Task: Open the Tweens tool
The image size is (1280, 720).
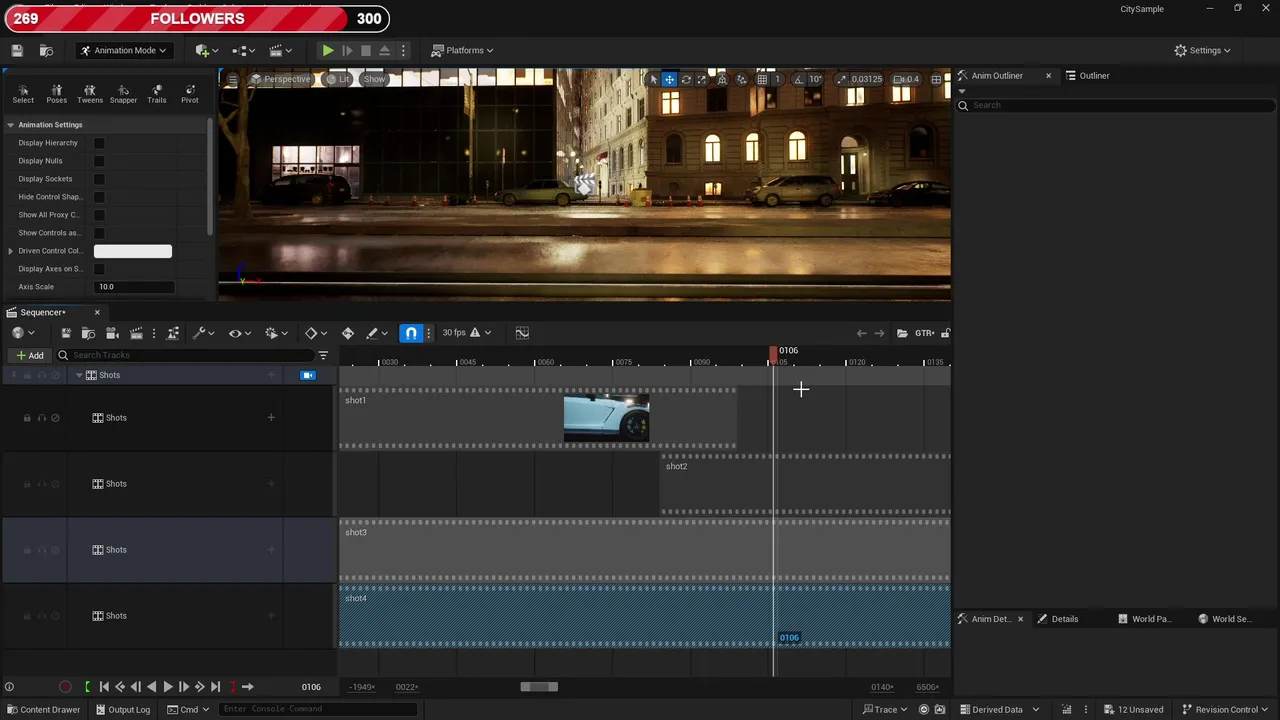Action: point(90,93)
